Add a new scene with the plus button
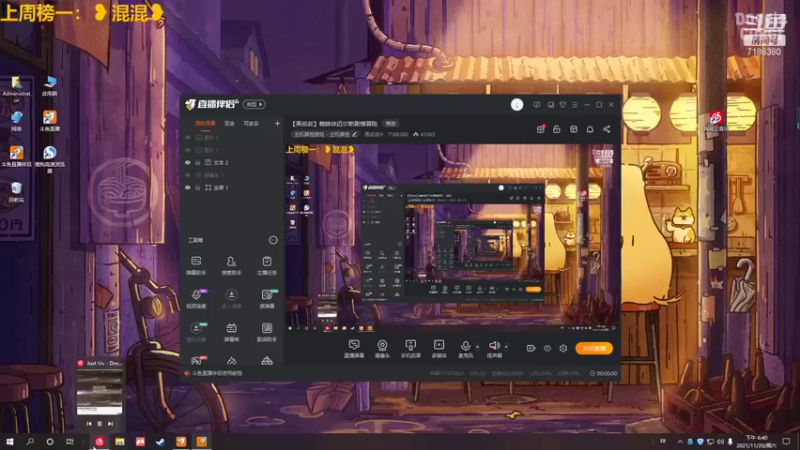The image size is (800, 450). click(x=277, y=123)
